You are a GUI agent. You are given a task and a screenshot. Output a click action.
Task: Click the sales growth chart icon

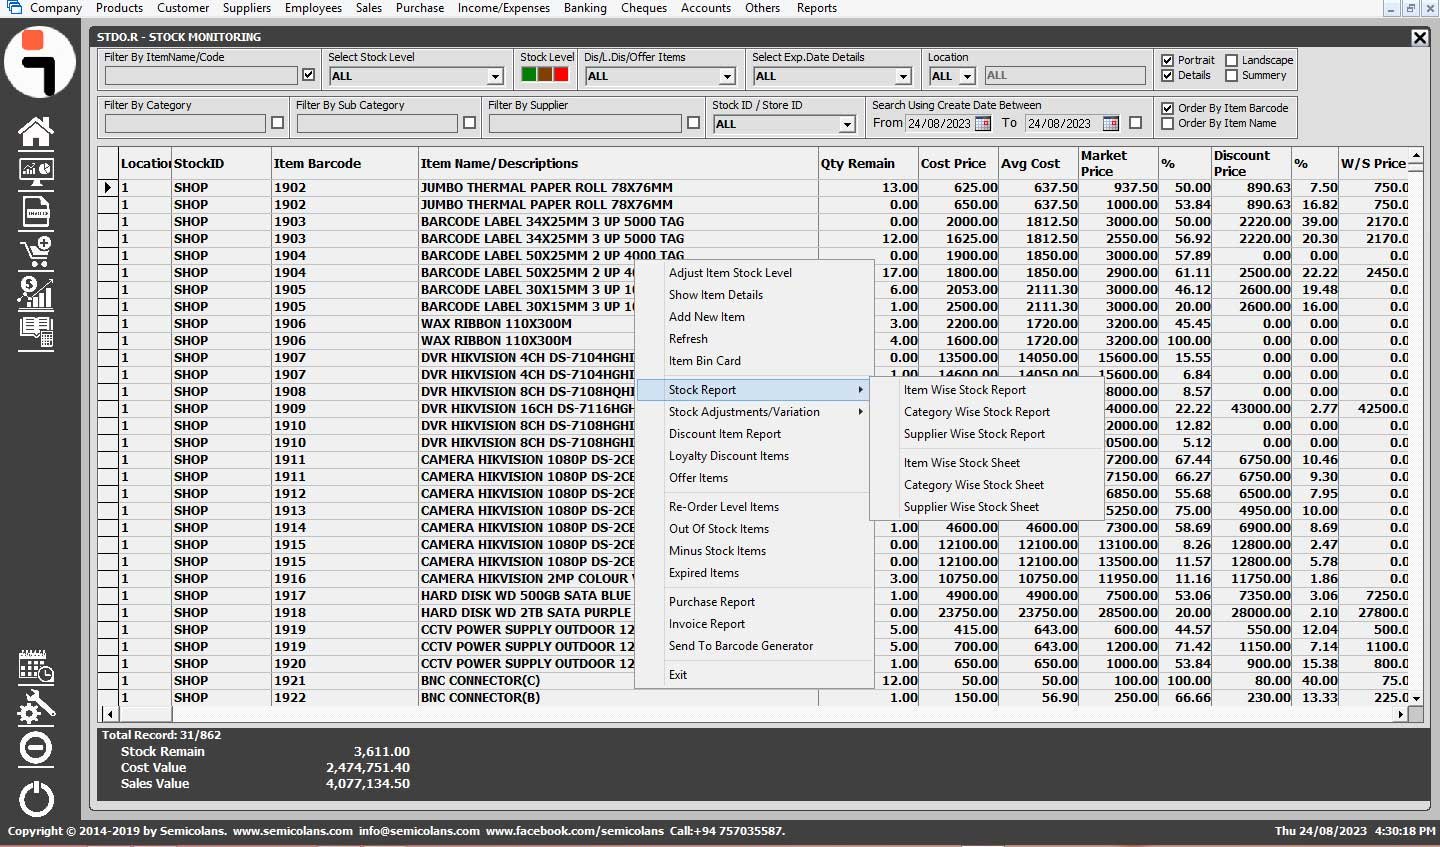point(36,292)
